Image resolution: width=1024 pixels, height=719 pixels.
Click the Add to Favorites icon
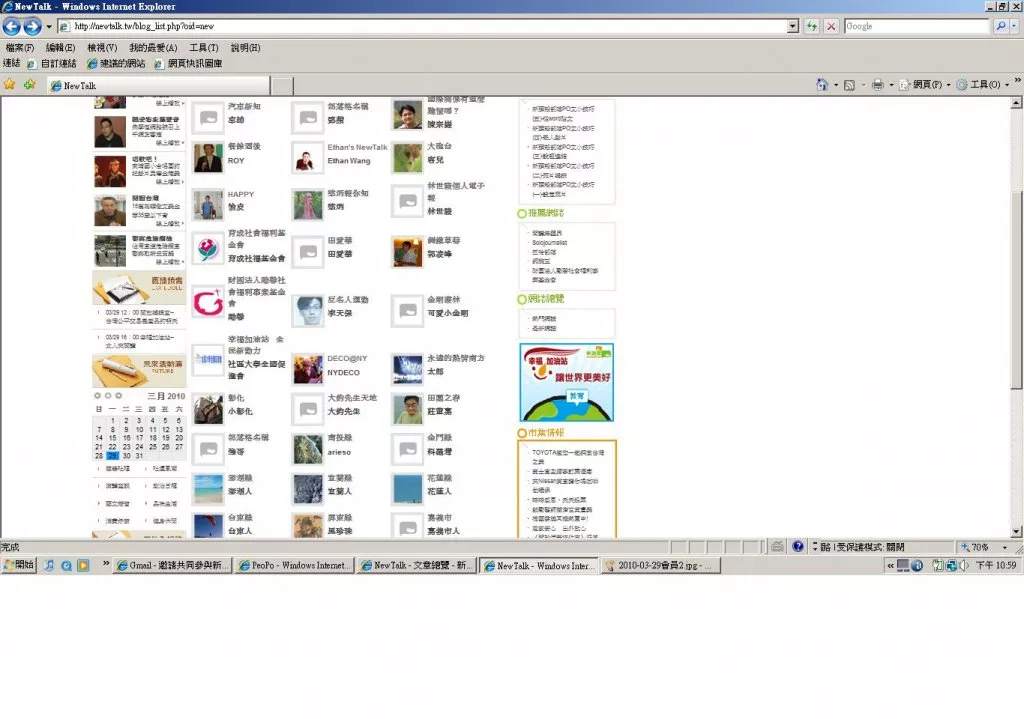pyautogui.click(x=29, y=85)
